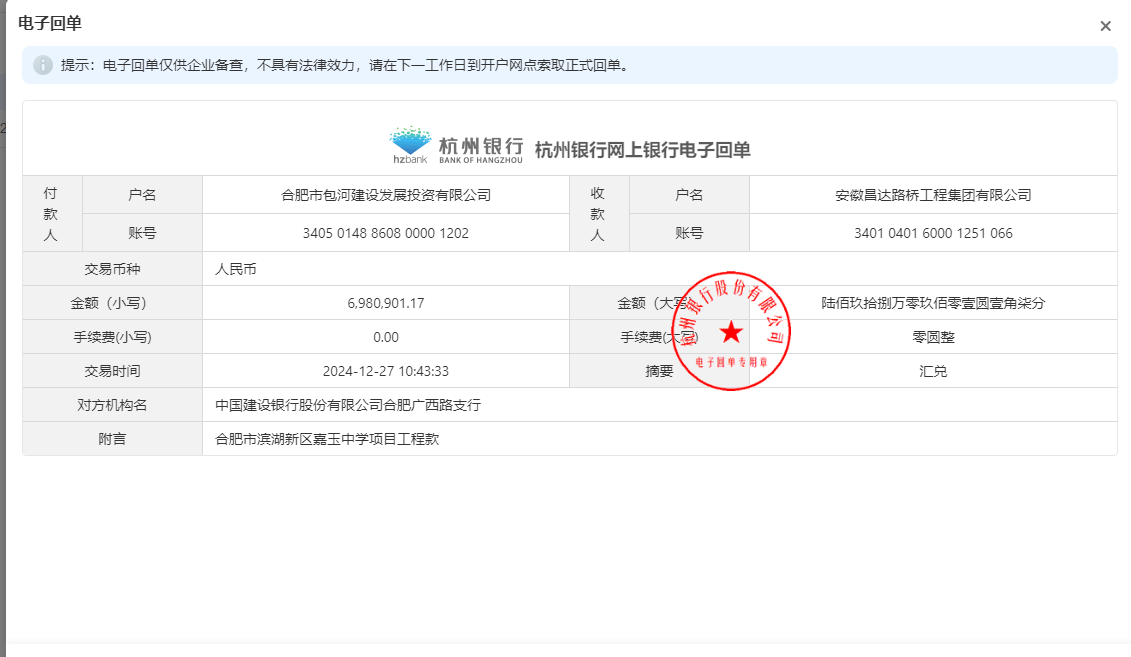
Task: Click the 电子回单 dialog title
Action: point(50,24)
